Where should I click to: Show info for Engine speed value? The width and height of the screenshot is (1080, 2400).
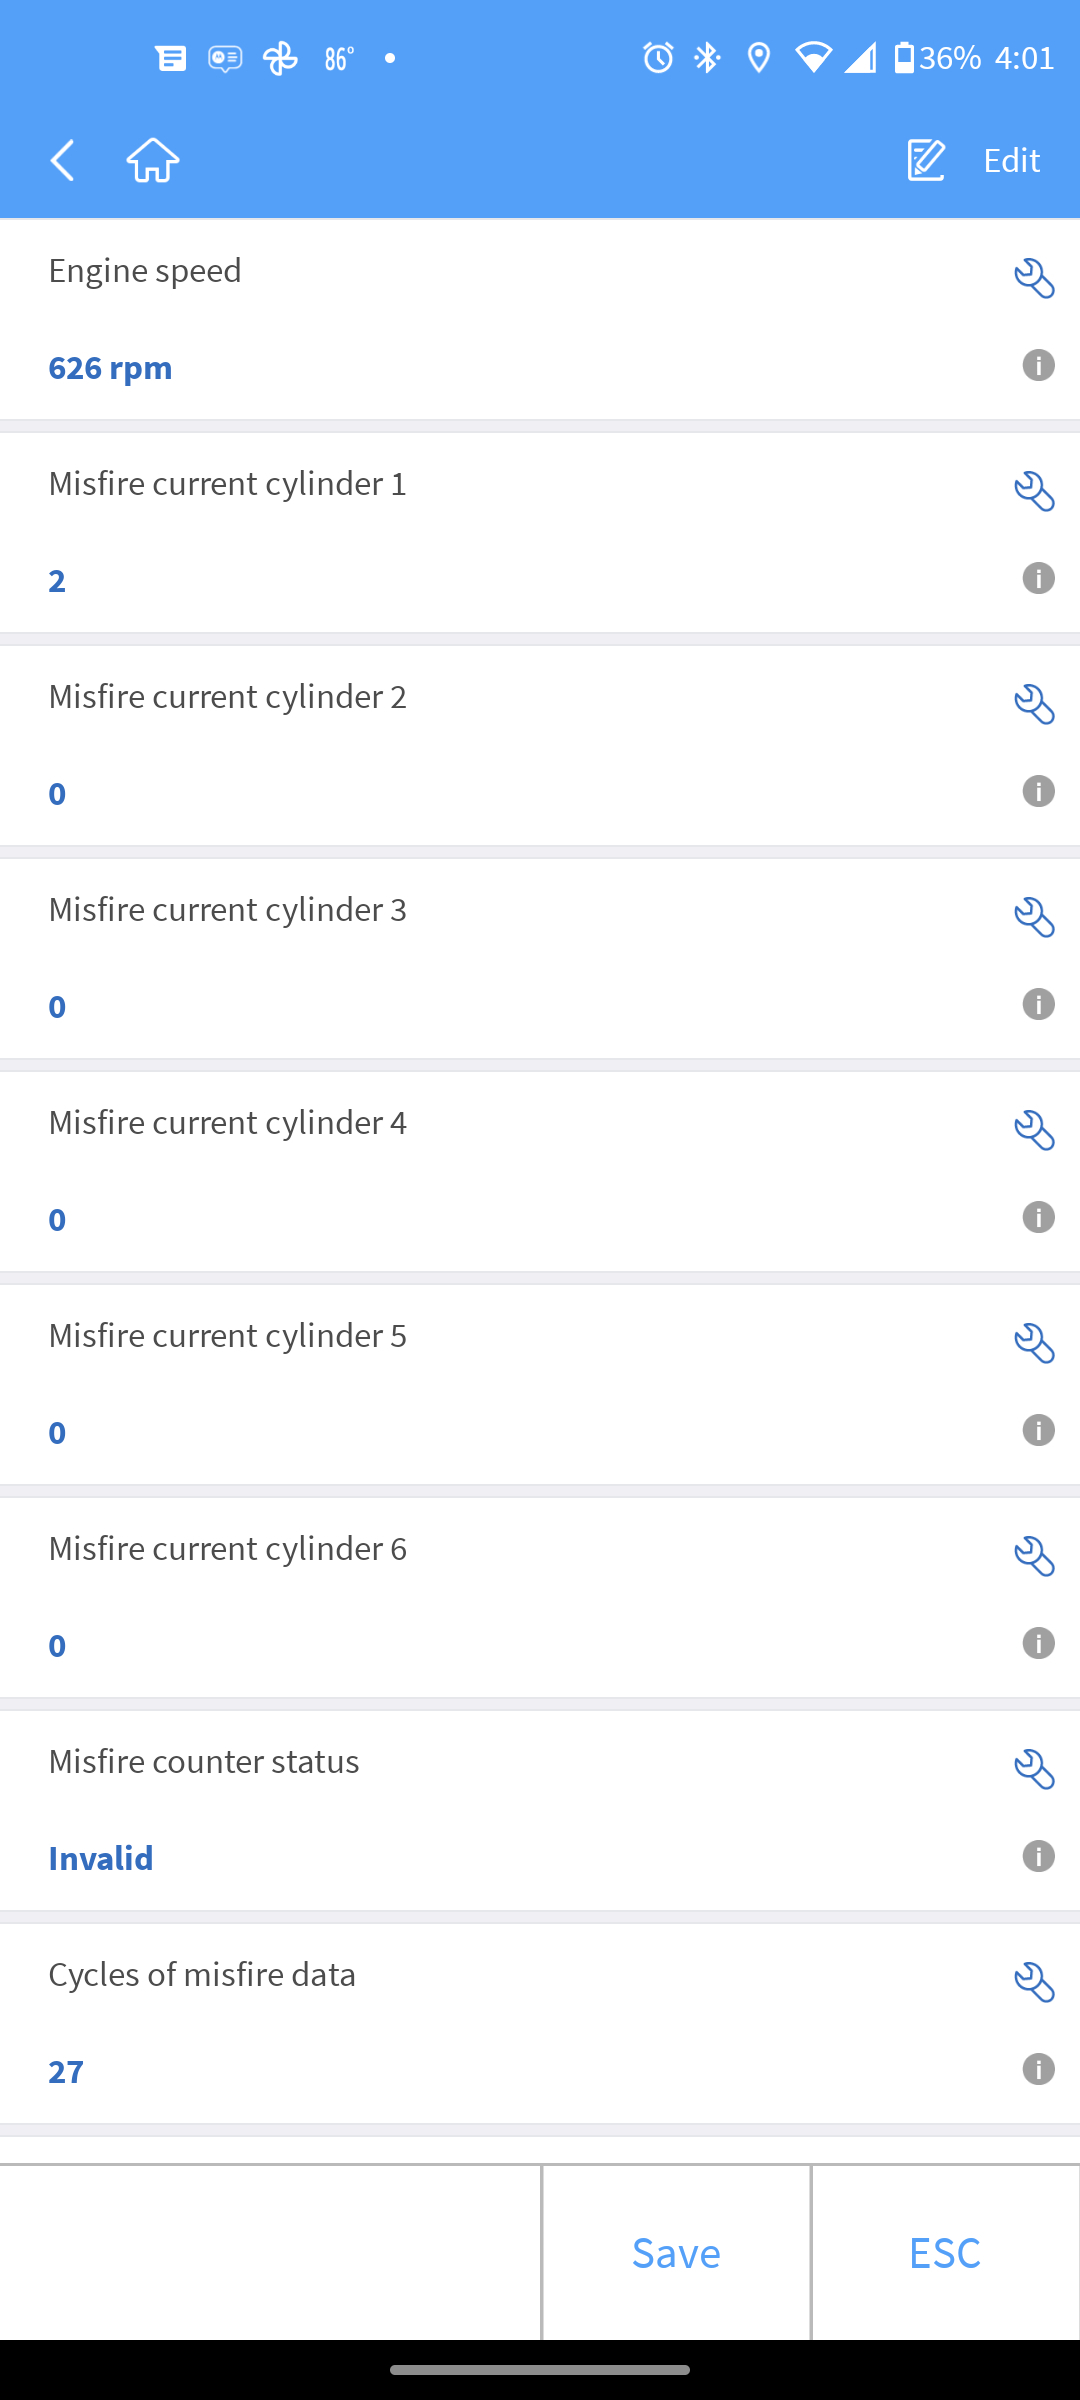point(1038,366)
